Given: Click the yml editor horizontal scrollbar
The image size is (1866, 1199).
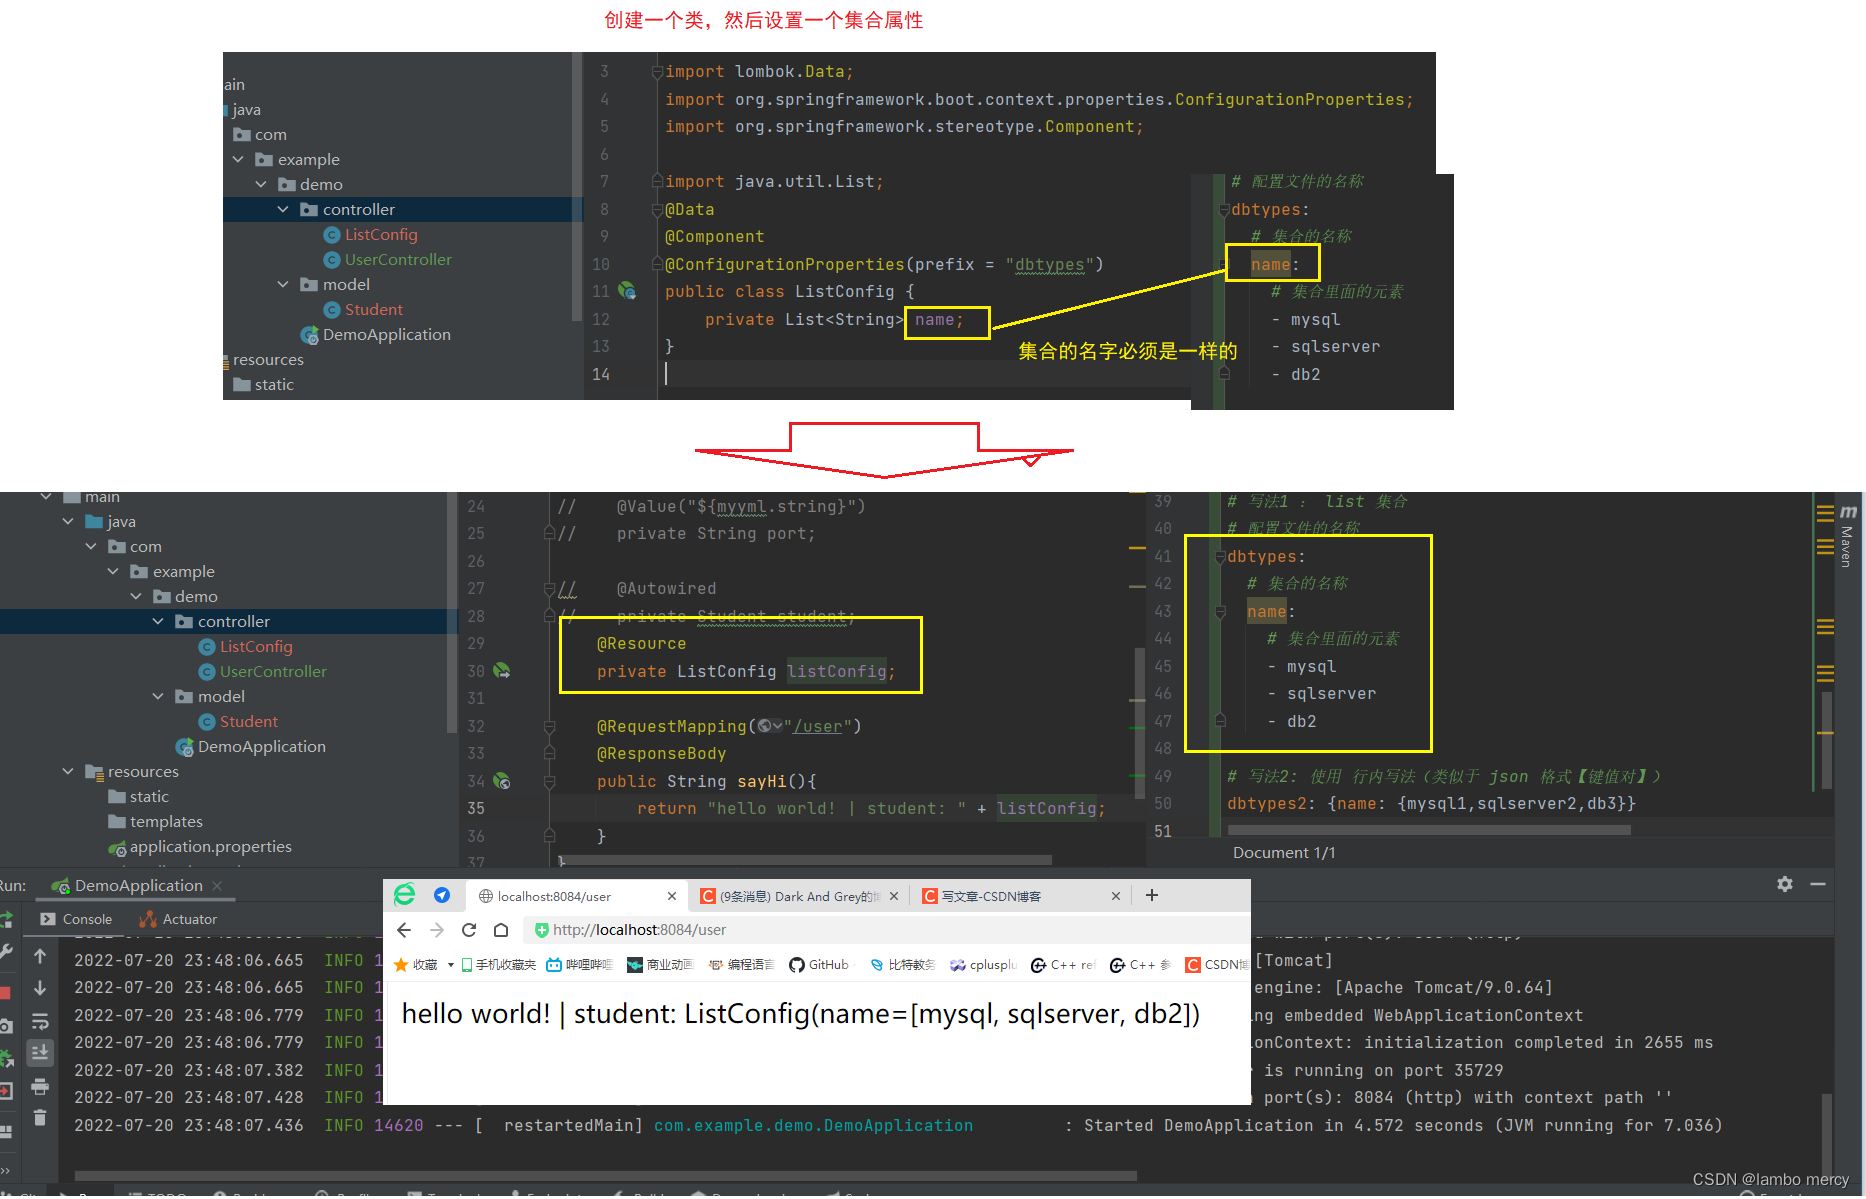Looking at the screenshot, I should click(x=1429, y=830).
